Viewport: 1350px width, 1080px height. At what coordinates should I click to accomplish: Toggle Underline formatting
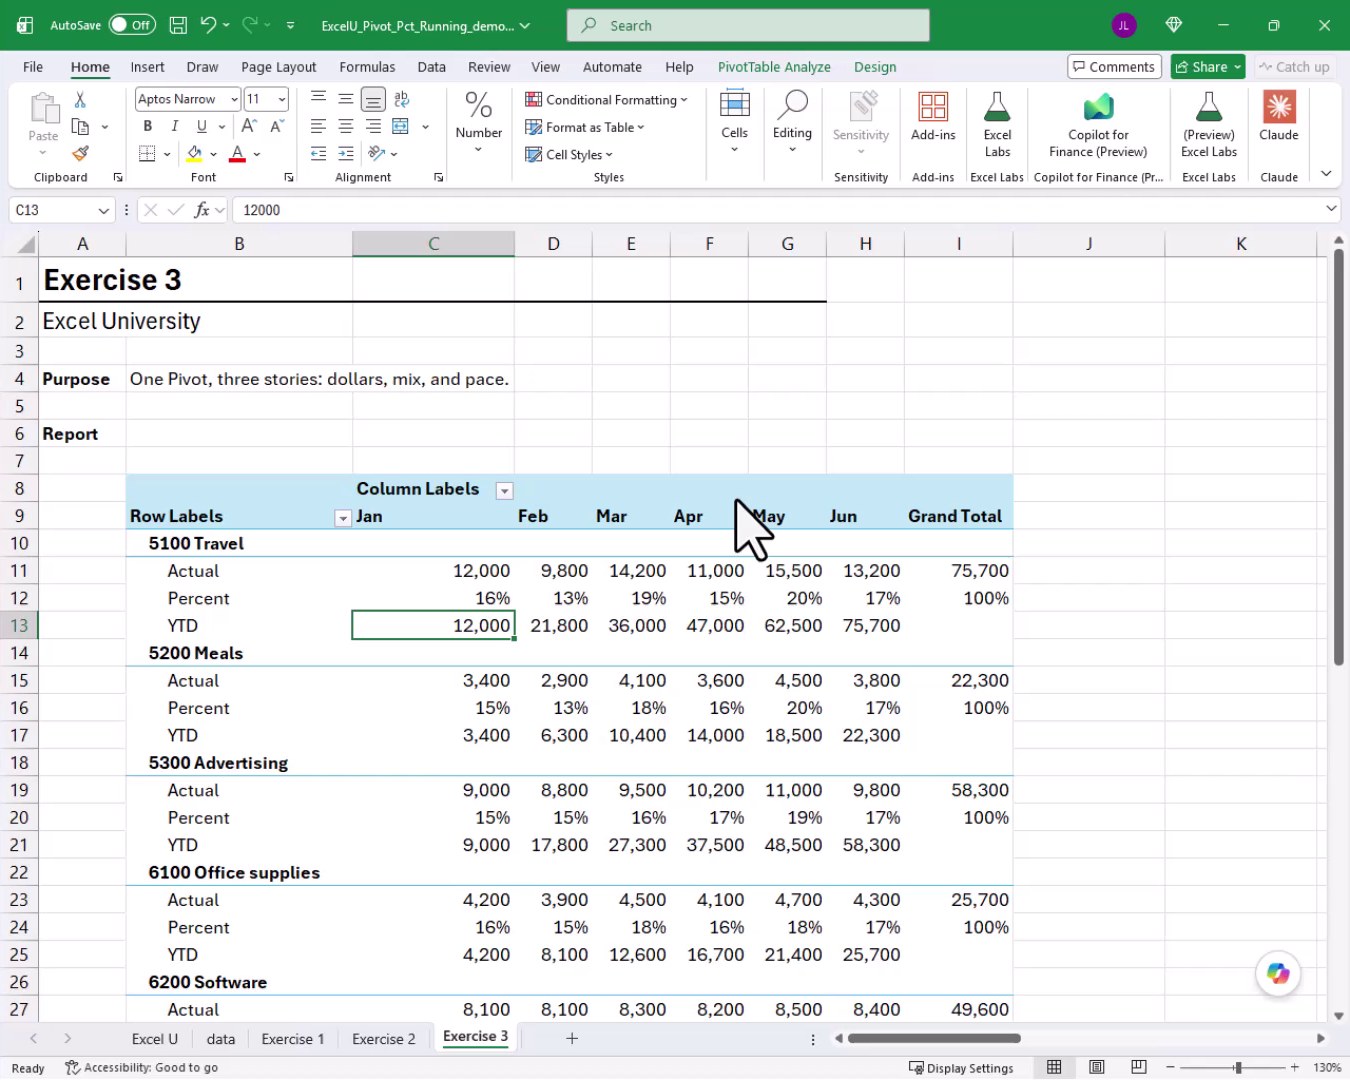[x=202, y=126]
